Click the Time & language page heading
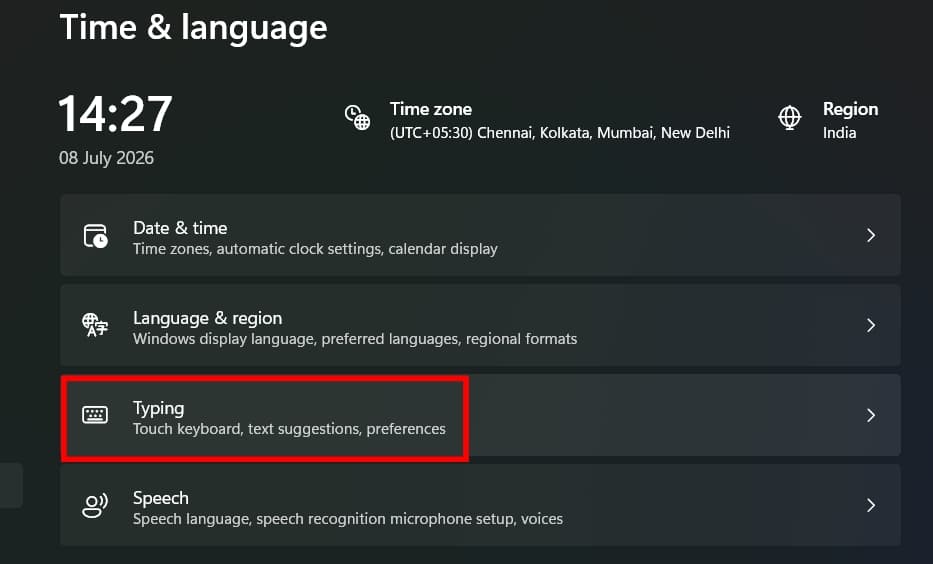Image resolution: width=933 pixels, height=564 pixels. (x=193, y=28)
